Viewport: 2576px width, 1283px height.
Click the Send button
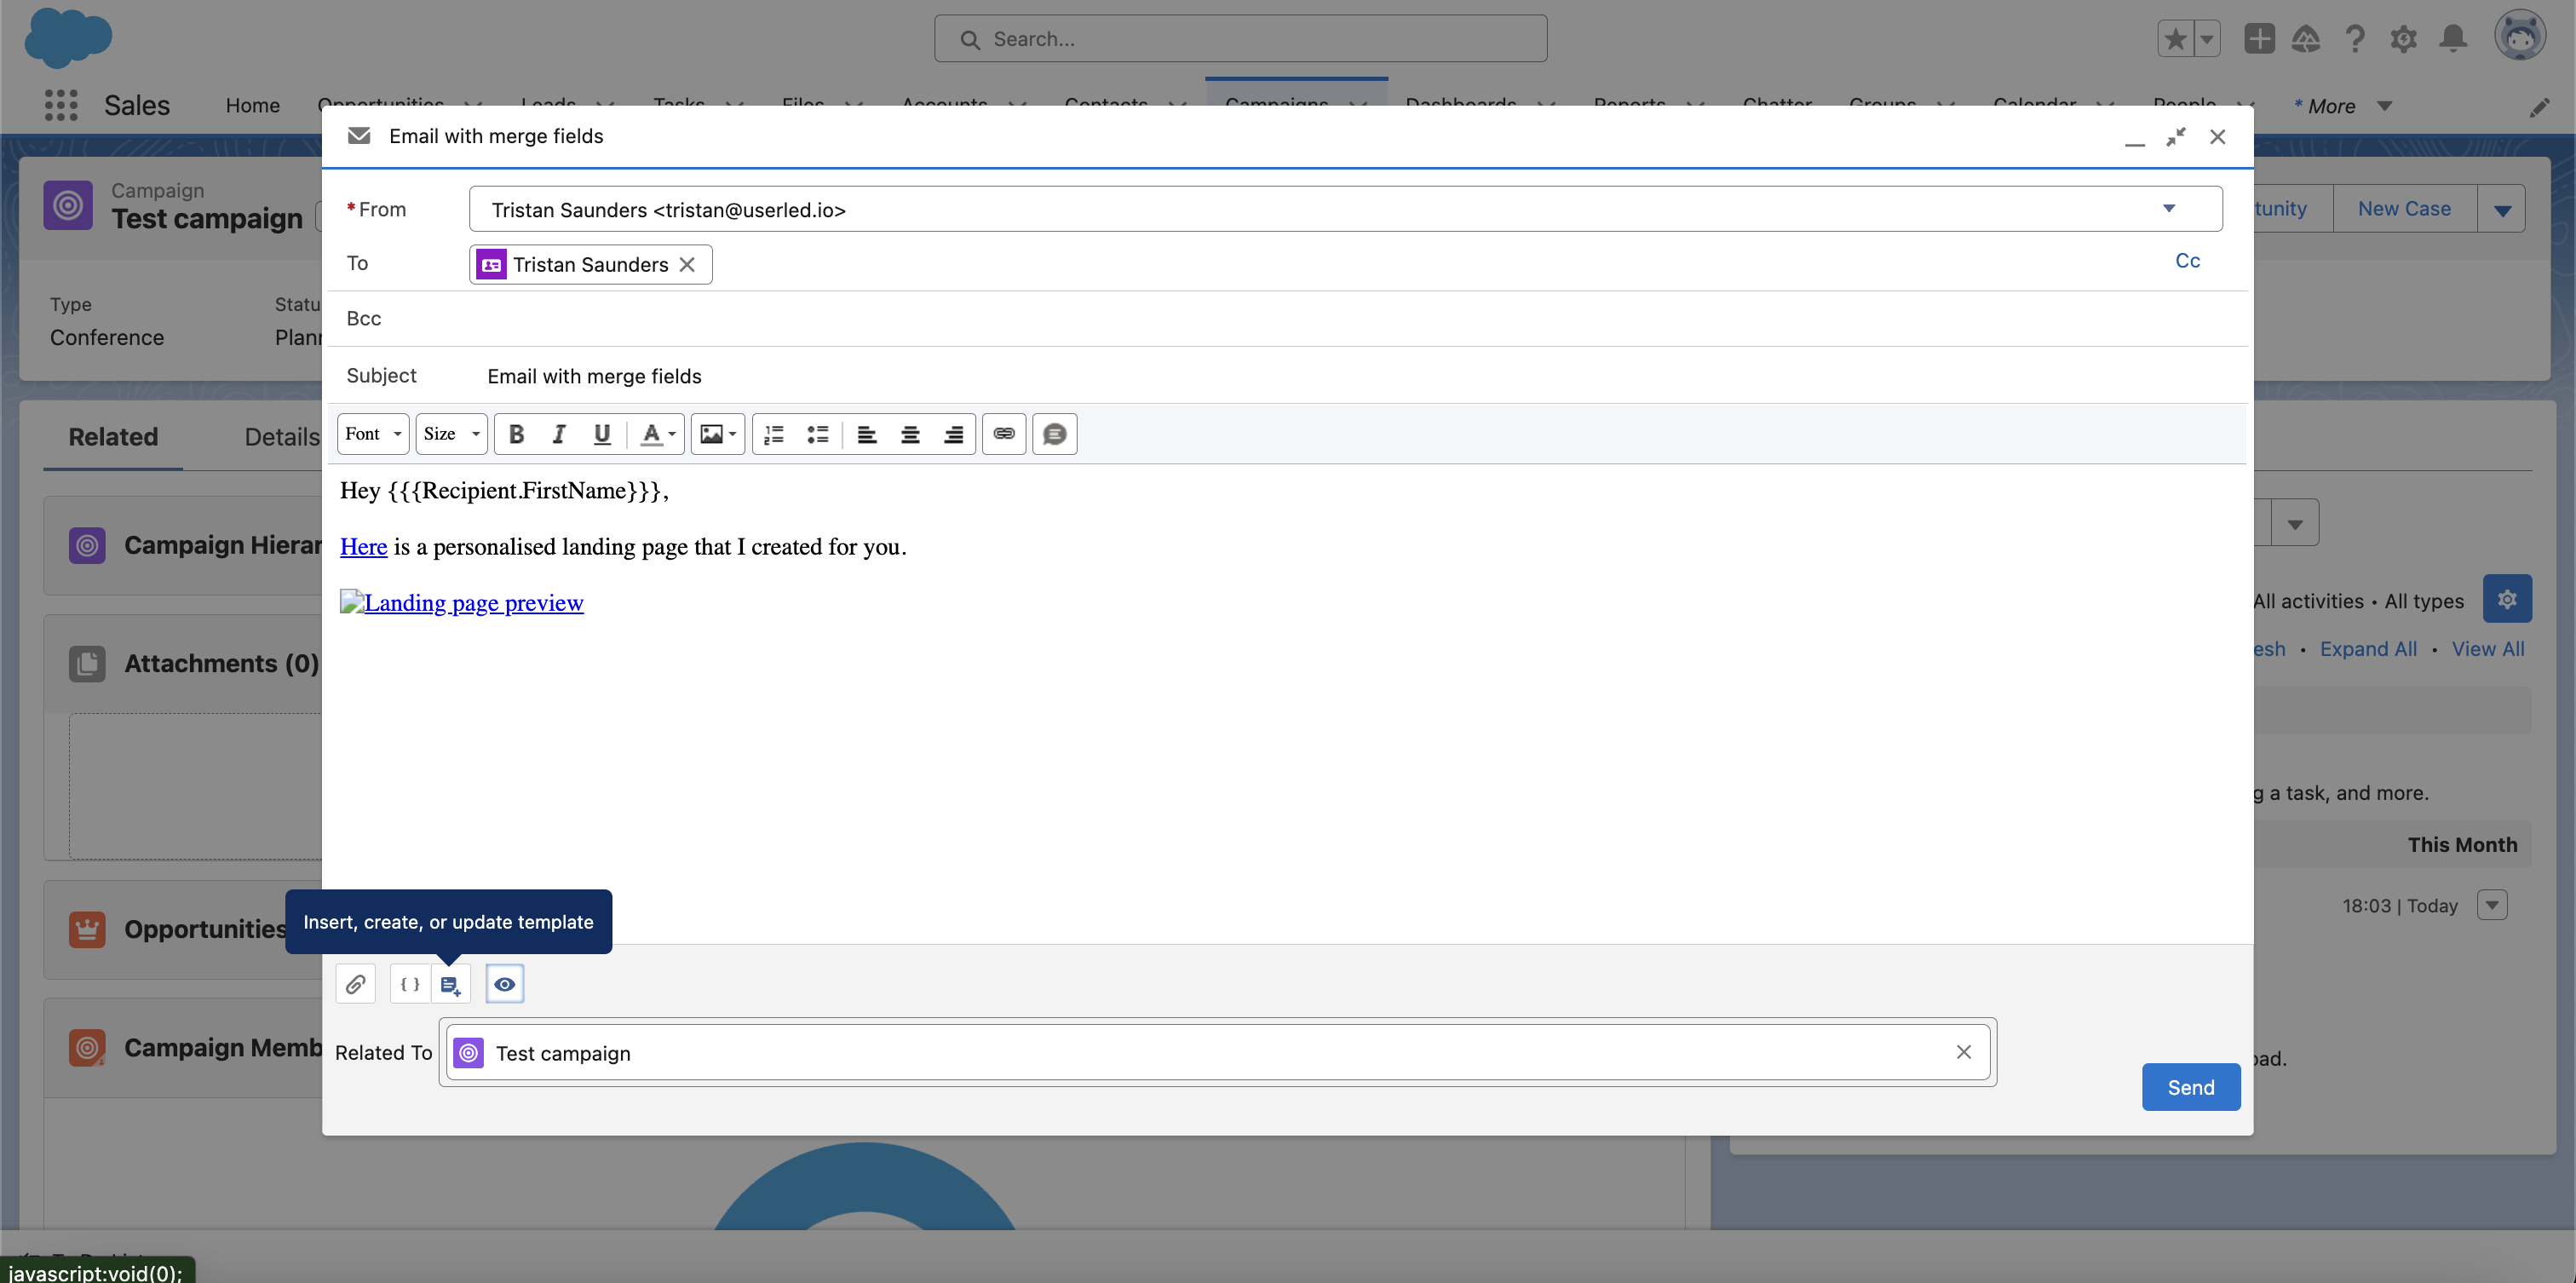click(x=2190, y=1087)
